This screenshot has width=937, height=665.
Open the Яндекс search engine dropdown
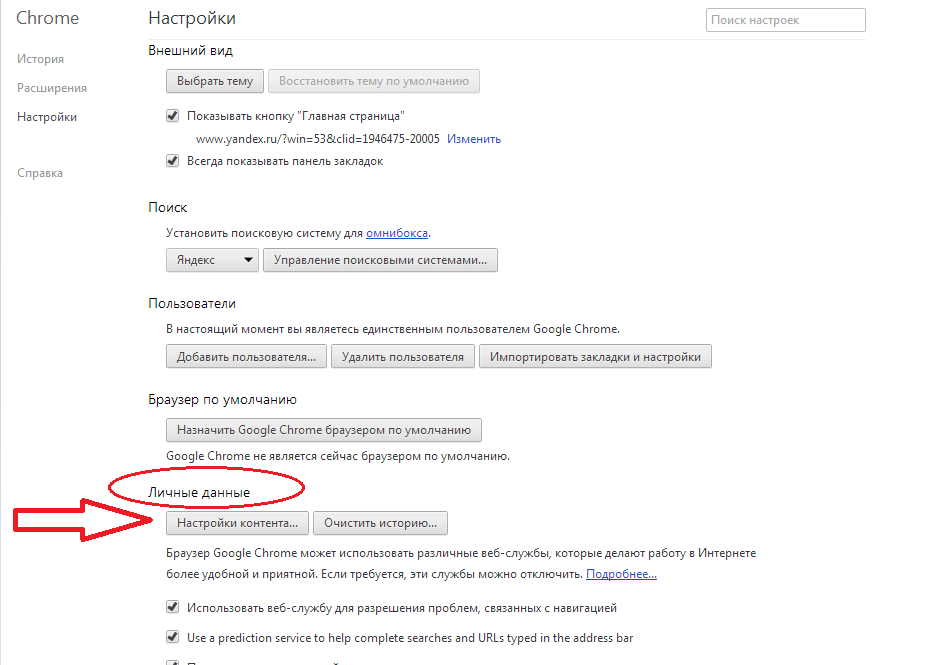coord(212,261)
